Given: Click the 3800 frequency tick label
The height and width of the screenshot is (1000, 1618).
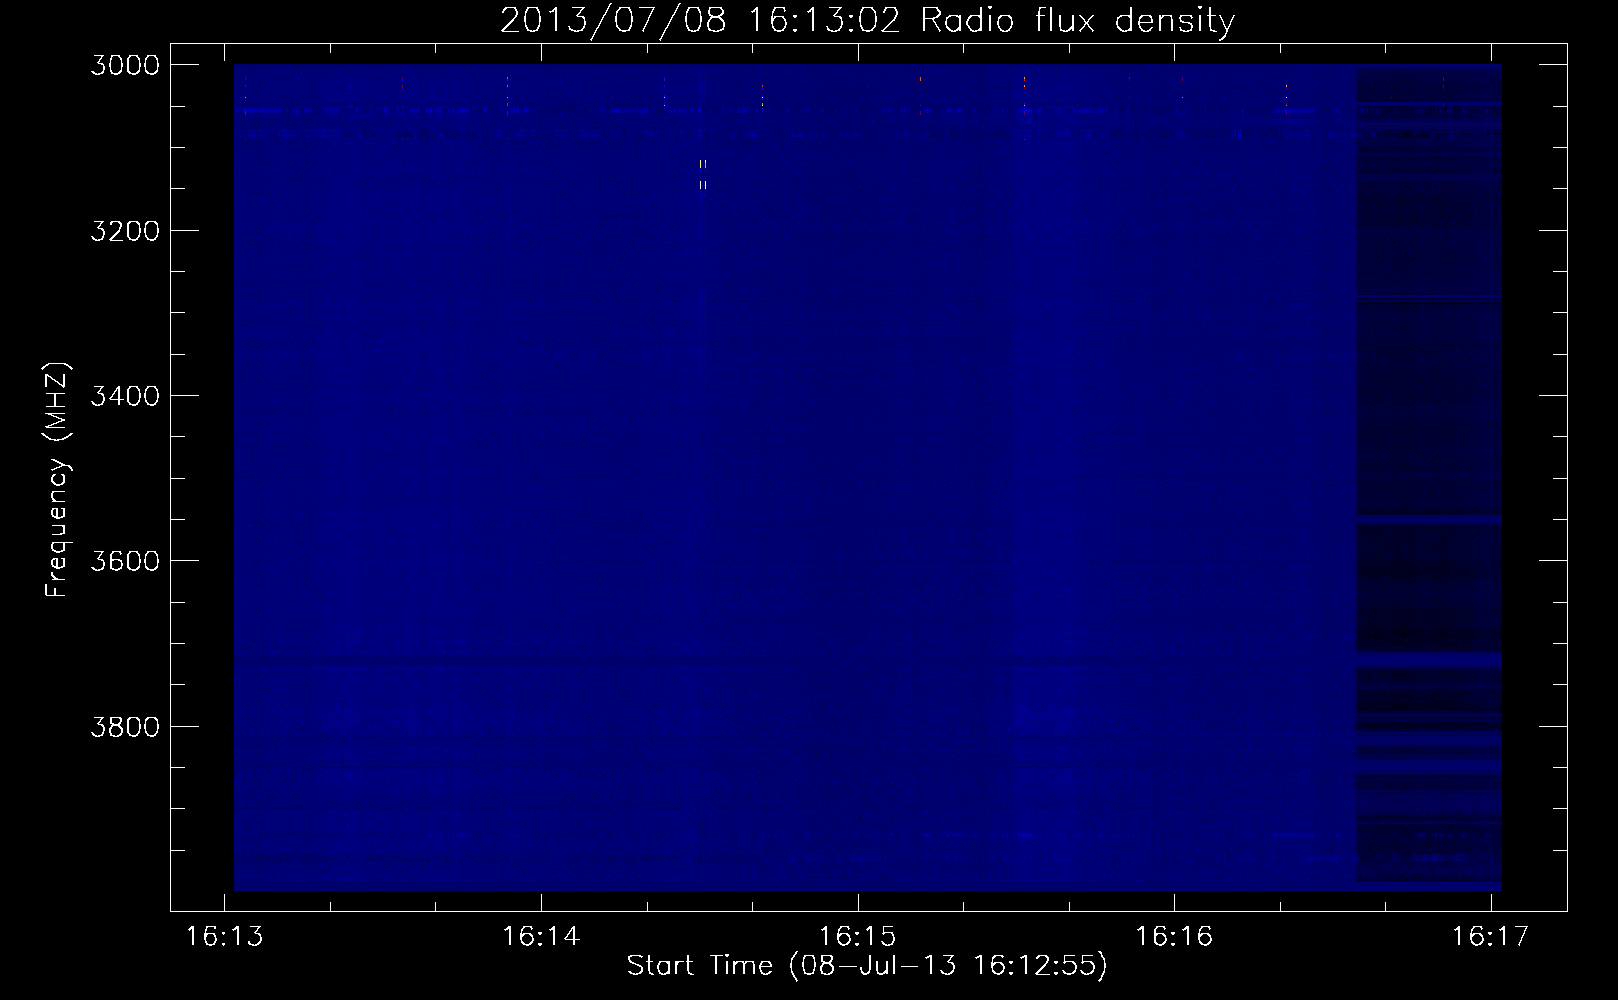Looking at the screenshot, I should 125,726.
